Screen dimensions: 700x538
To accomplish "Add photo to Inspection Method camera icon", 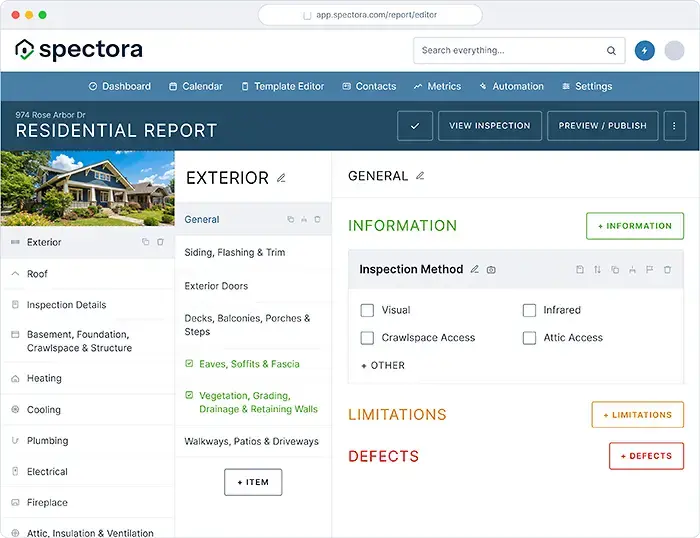I will [491, 270].
